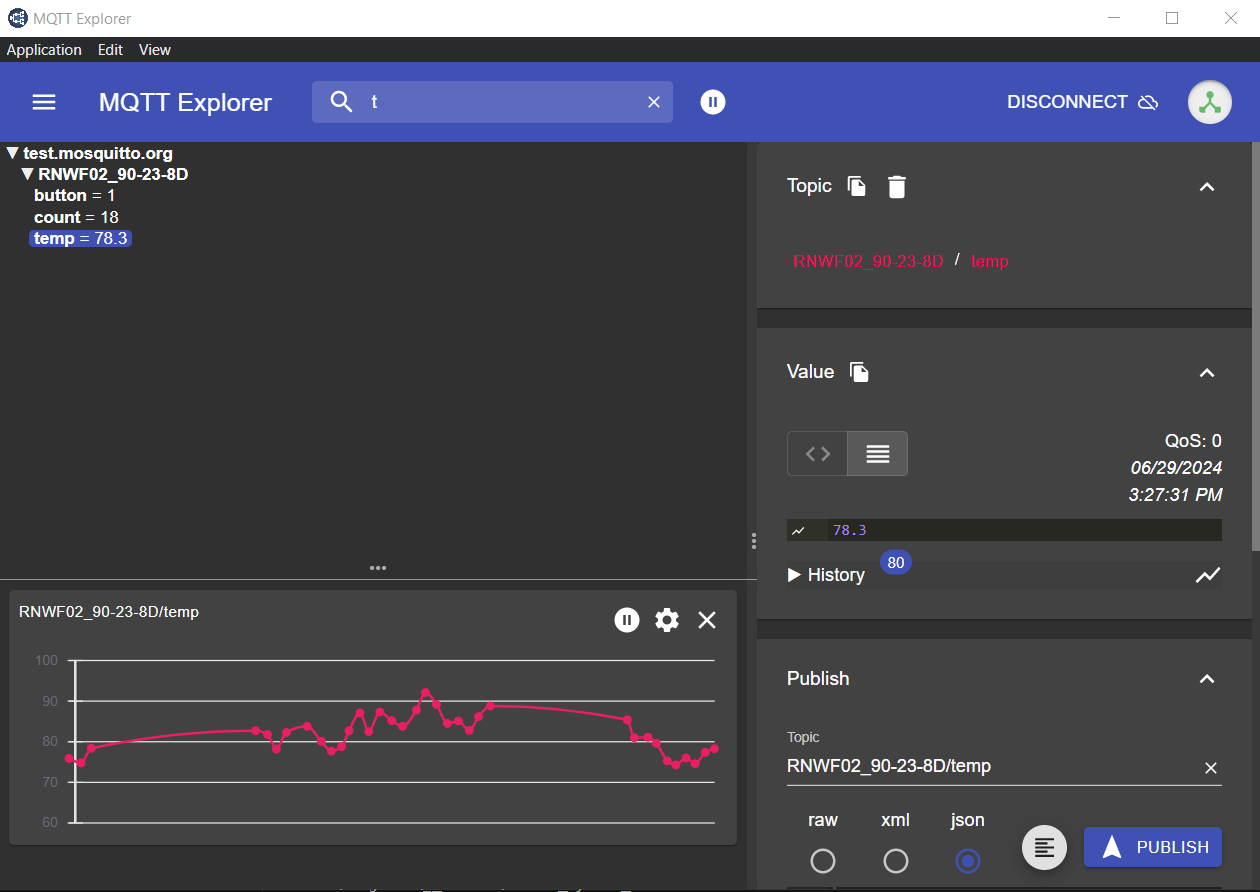The image size is (1260, 892).
Task: Pause the temp chart
Action: [627, 620]
